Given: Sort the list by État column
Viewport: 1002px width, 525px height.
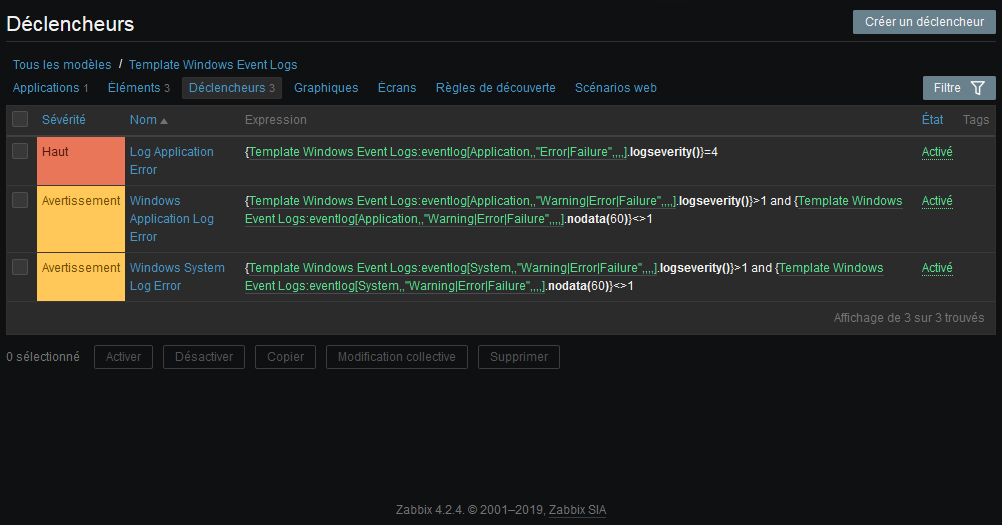Looking at the screenshot, I should click(x=932, y=119).
